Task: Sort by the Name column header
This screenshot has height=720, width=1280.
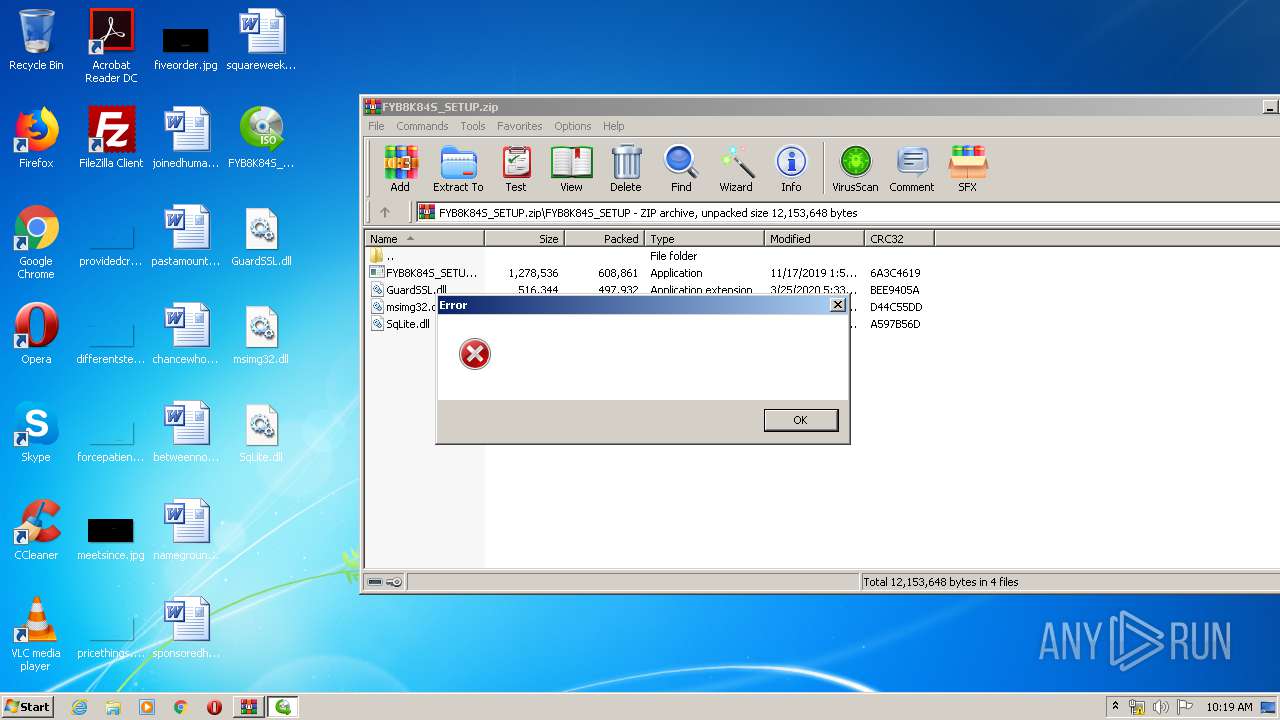Action: click(x=425, y=239)
